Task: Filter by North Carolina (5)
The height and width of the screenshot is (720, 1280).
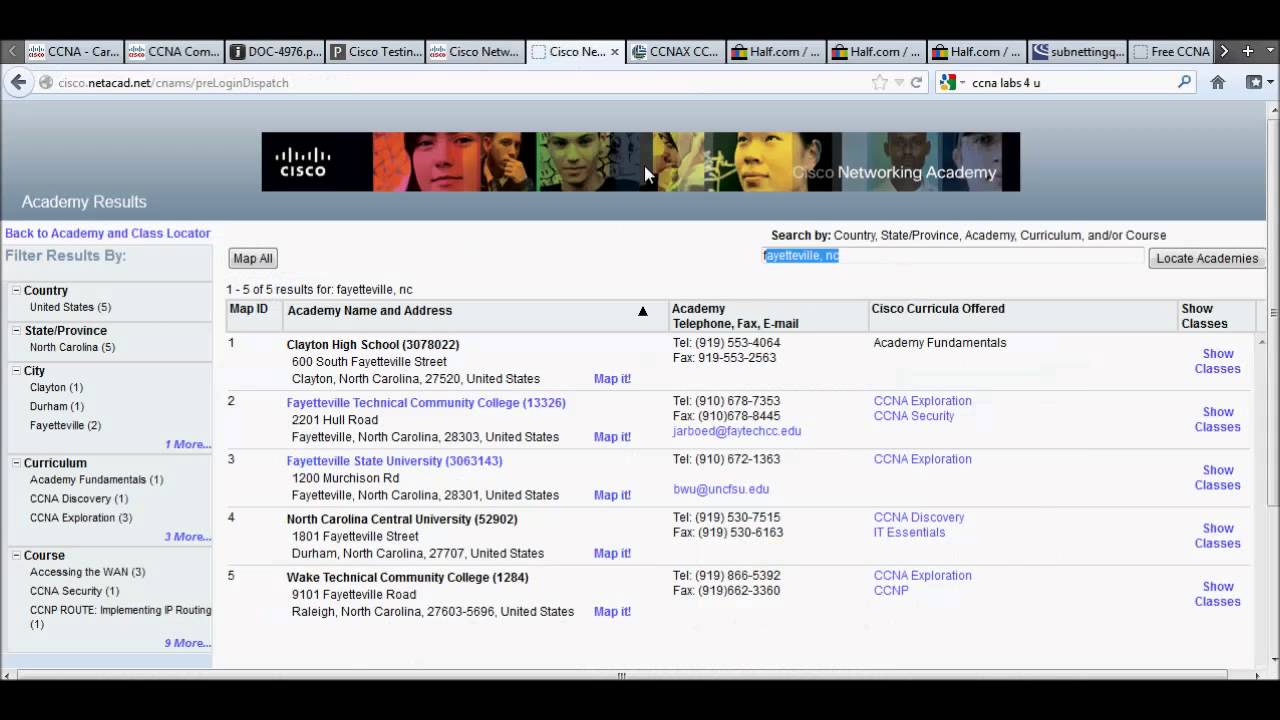Action: [x=72, y=347]
